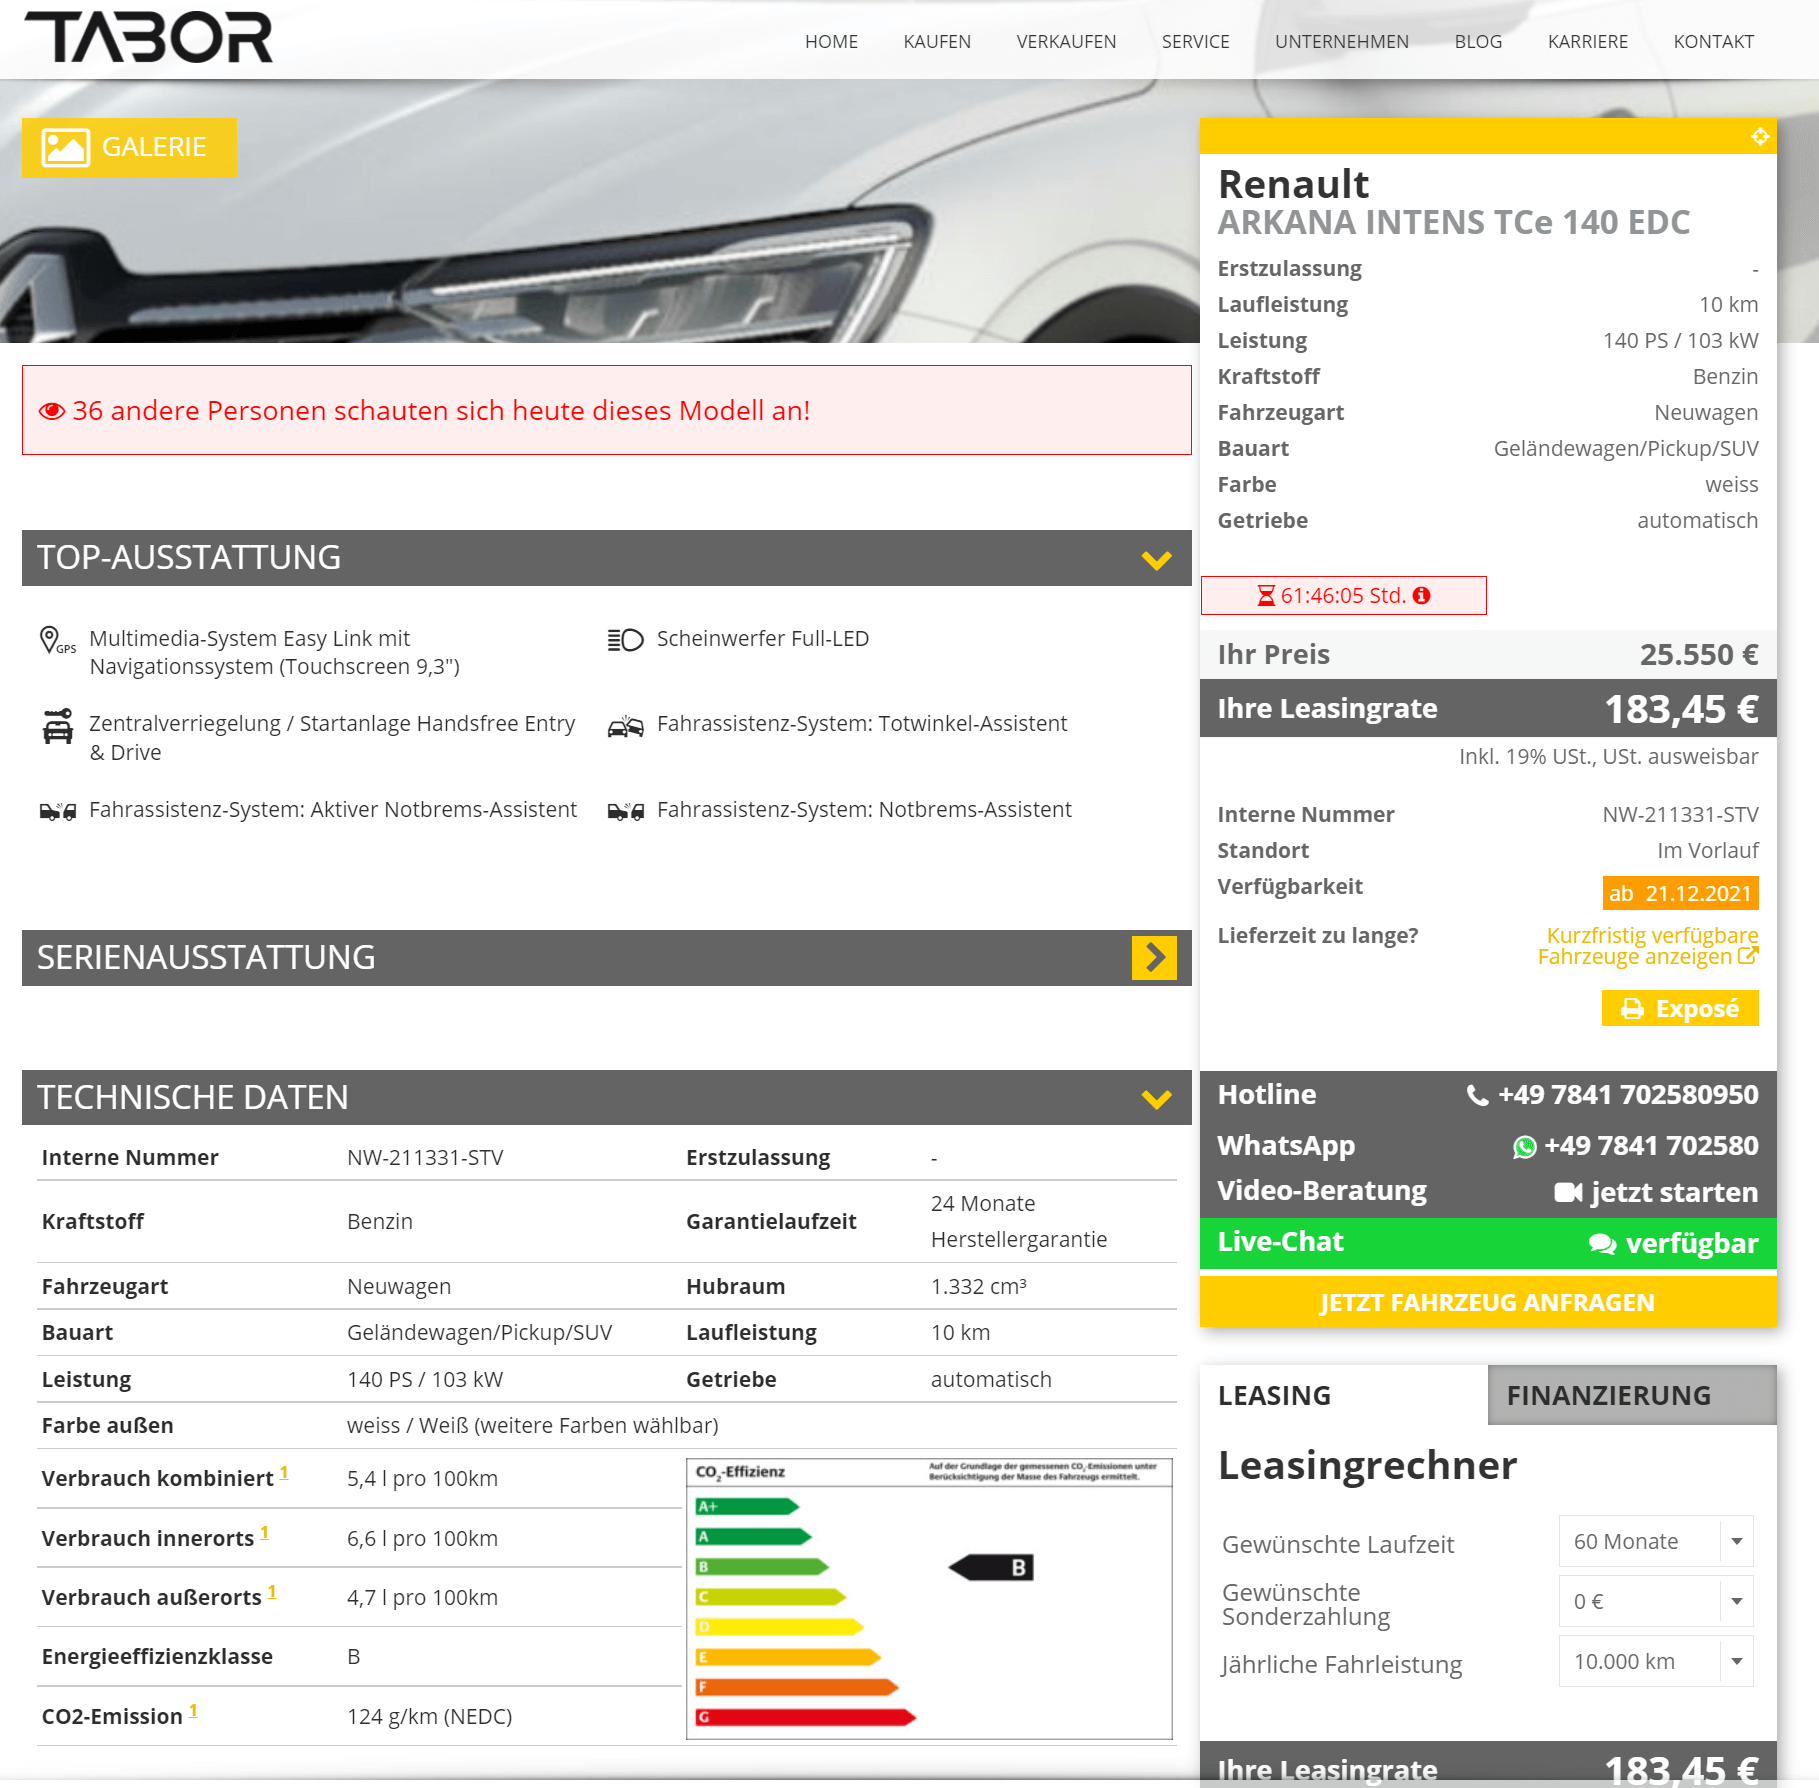Click the yellow D efficiency bar
Screen dimensions: 1819x1788
(x=780, y=1628)
